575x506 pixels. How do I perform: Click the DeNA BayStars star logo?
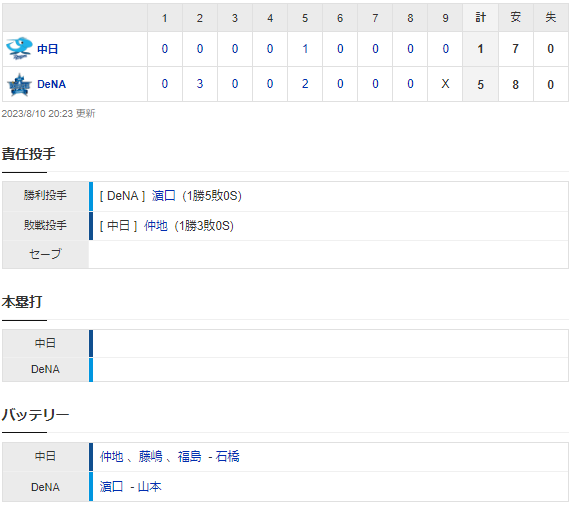[19, 84]
